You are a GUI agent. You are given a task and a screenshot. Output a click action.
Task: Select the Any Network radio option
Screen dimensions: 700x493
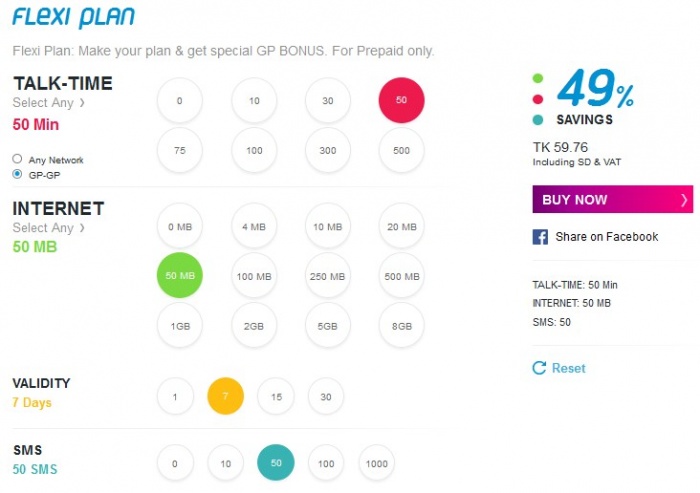click(x=18, y=159)
